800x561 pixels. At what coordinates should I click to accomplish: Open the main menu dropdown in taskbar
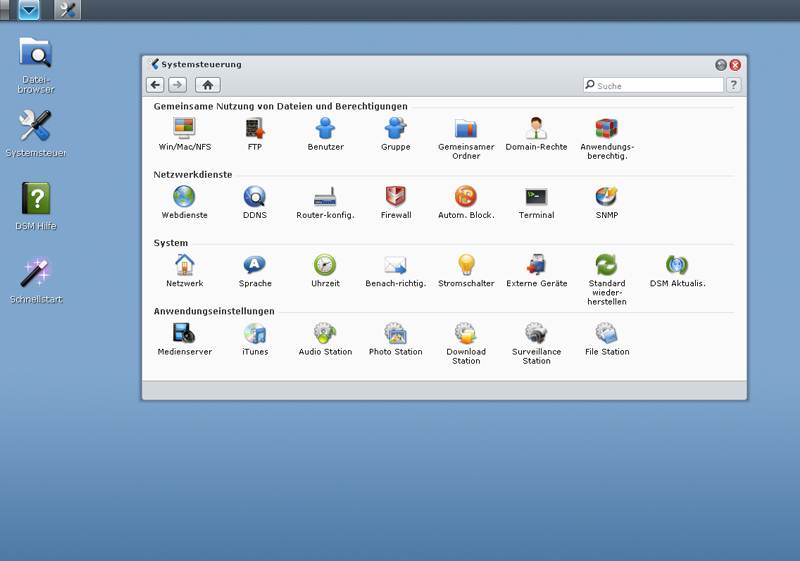tap(29, 10)
